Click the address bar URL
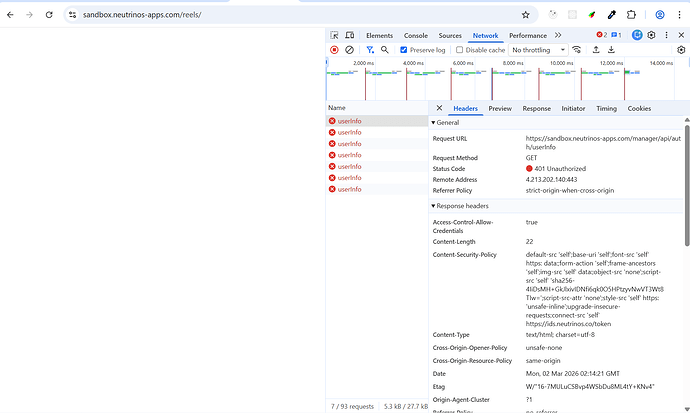 click(x=142, y=15)
